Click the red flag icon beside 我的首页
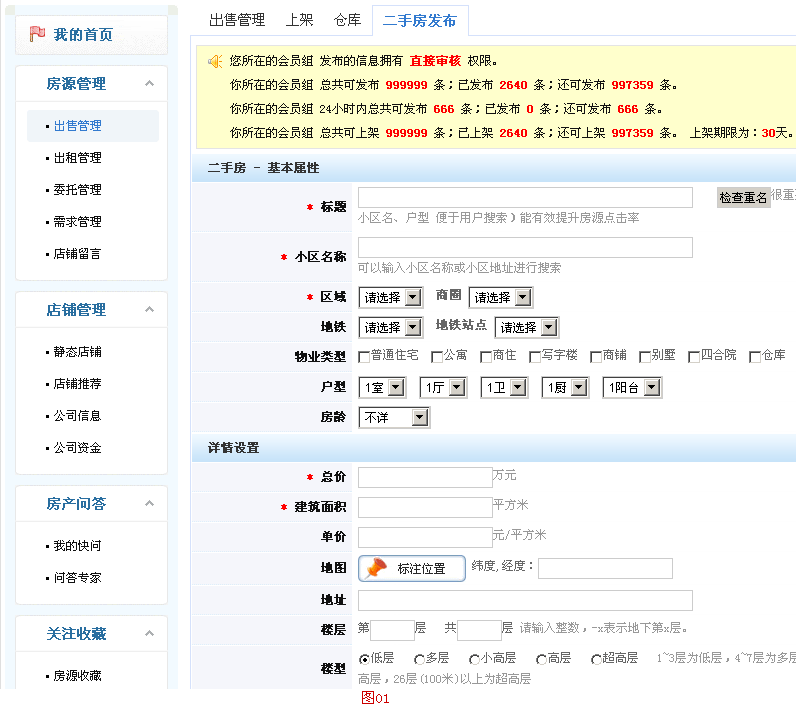Image resolution: width=797 pixels, height=709 pixels. click(x=37, y=34)
